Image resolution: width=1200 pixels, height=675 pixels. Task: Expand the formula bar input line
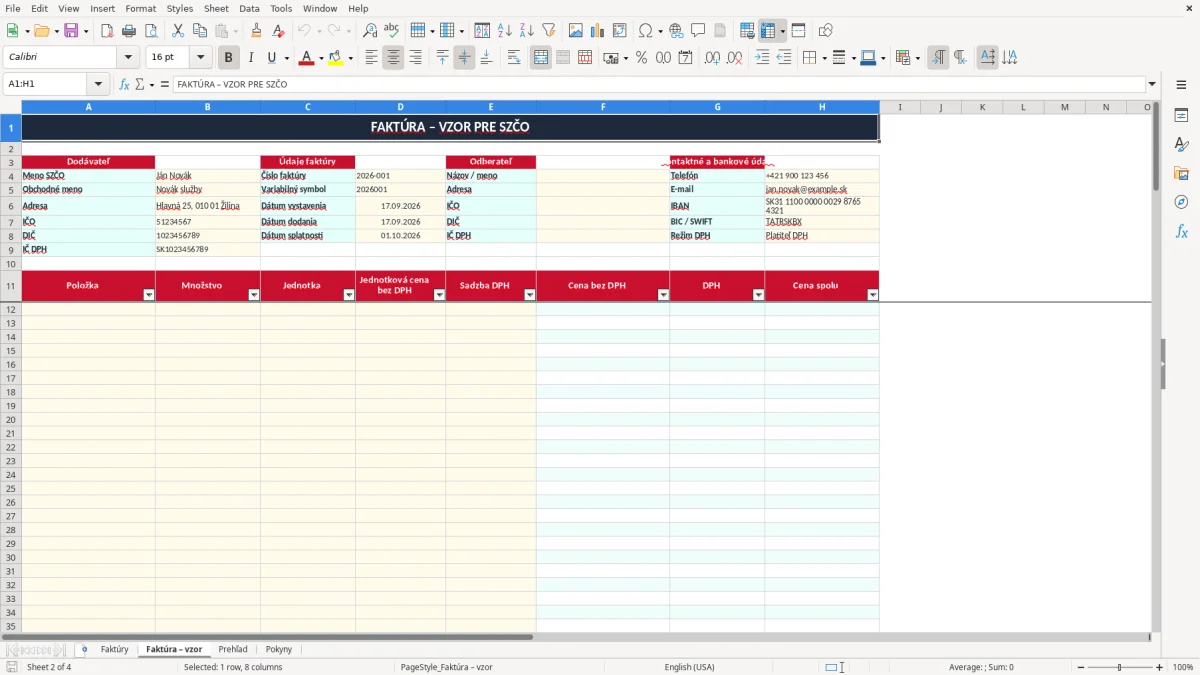tap(1152, 85)
